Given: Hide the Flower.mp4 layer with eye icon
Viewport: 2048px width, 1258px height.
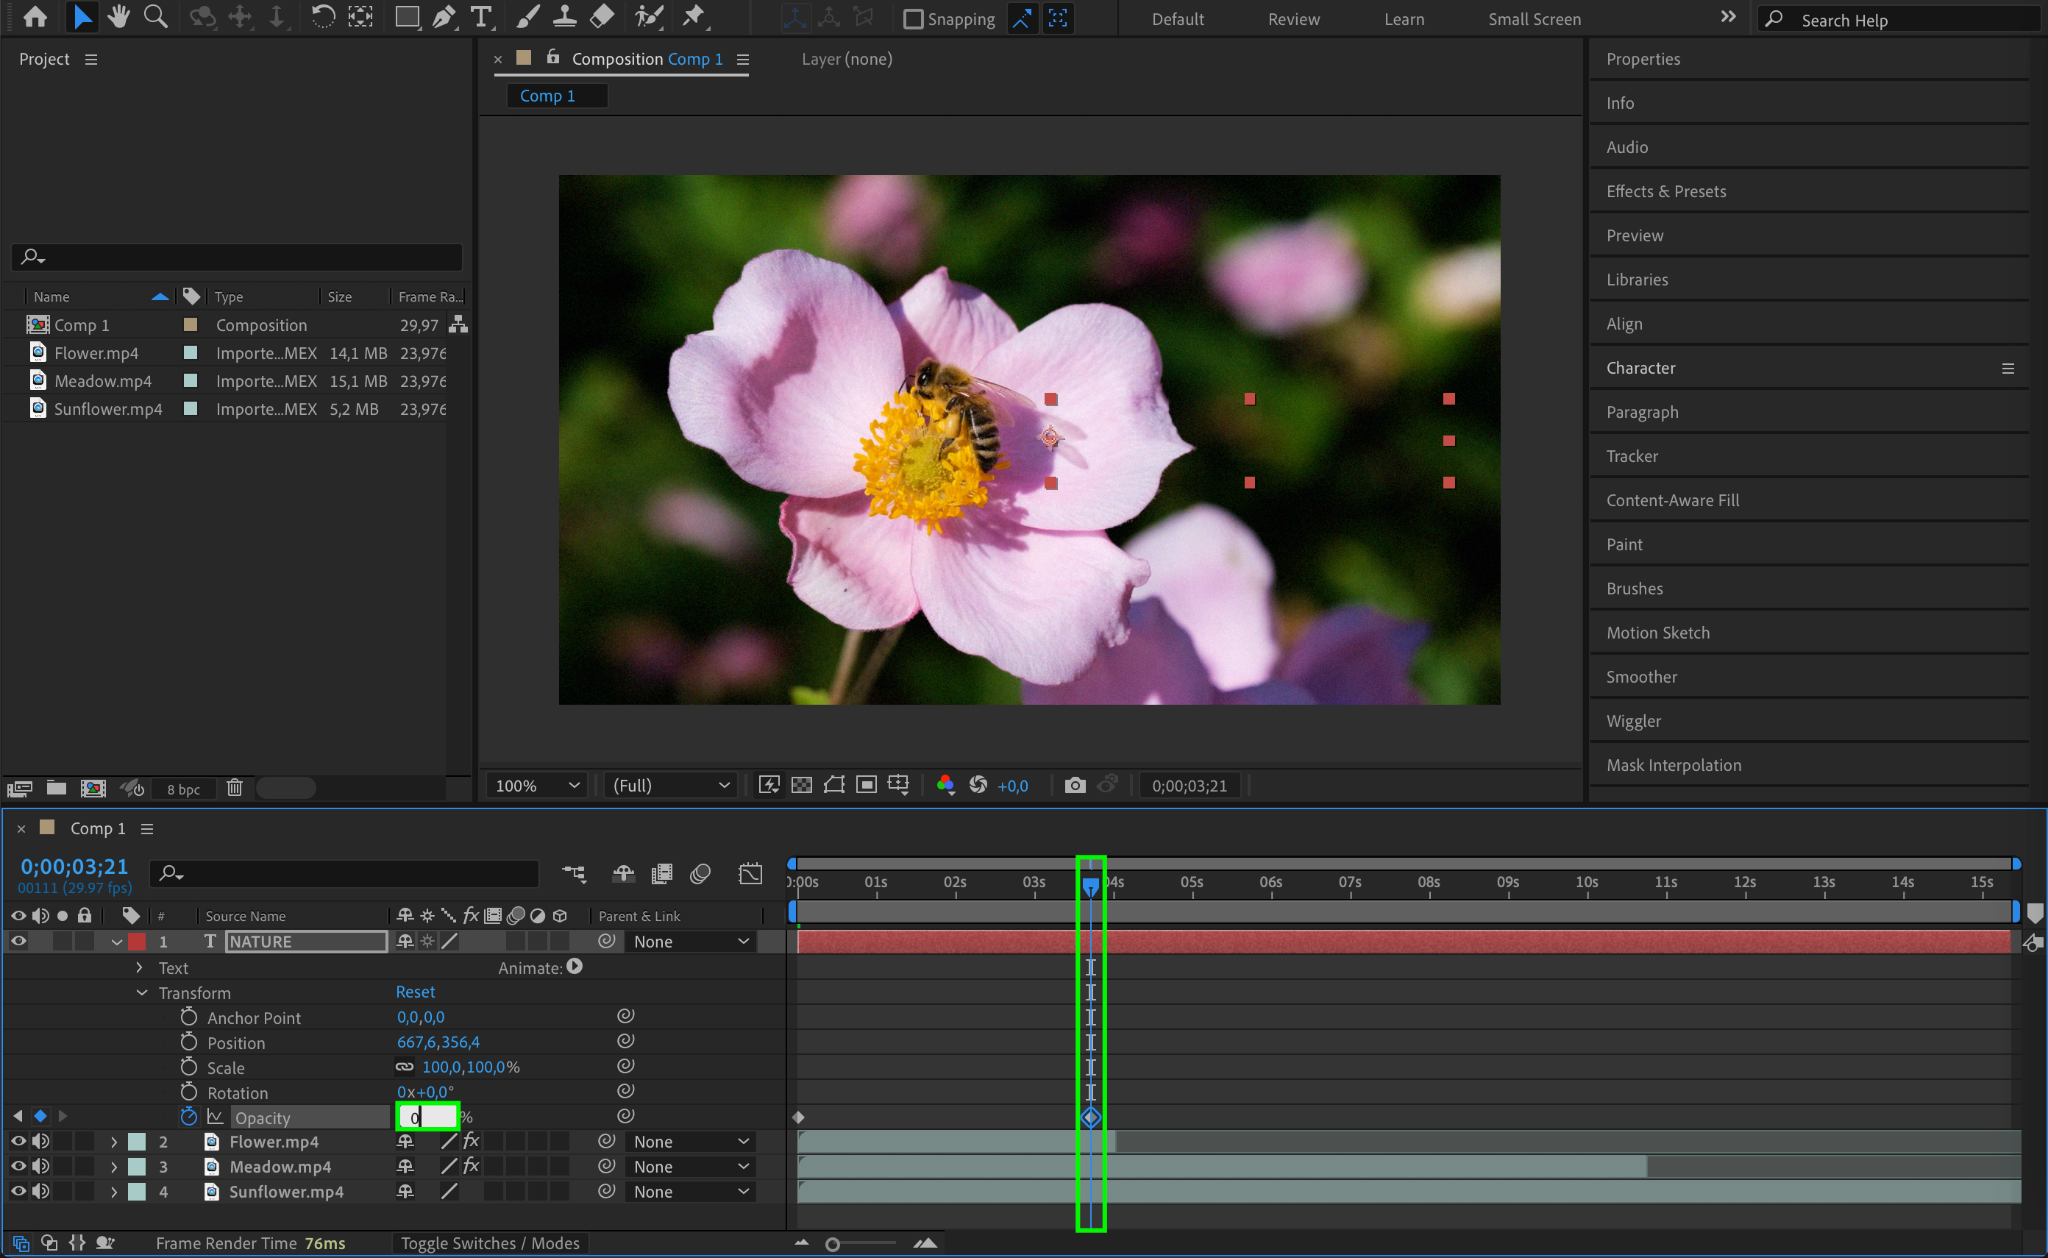Looking at the screenshot, I should point(18,1141).
